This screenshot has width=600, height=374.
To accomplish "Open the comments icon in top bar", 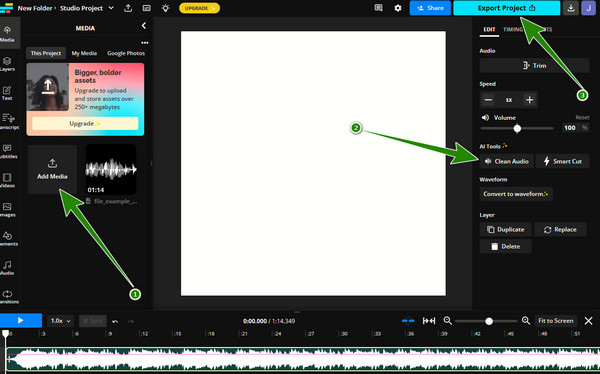I will pyautogui.click(x=378, y=8).
